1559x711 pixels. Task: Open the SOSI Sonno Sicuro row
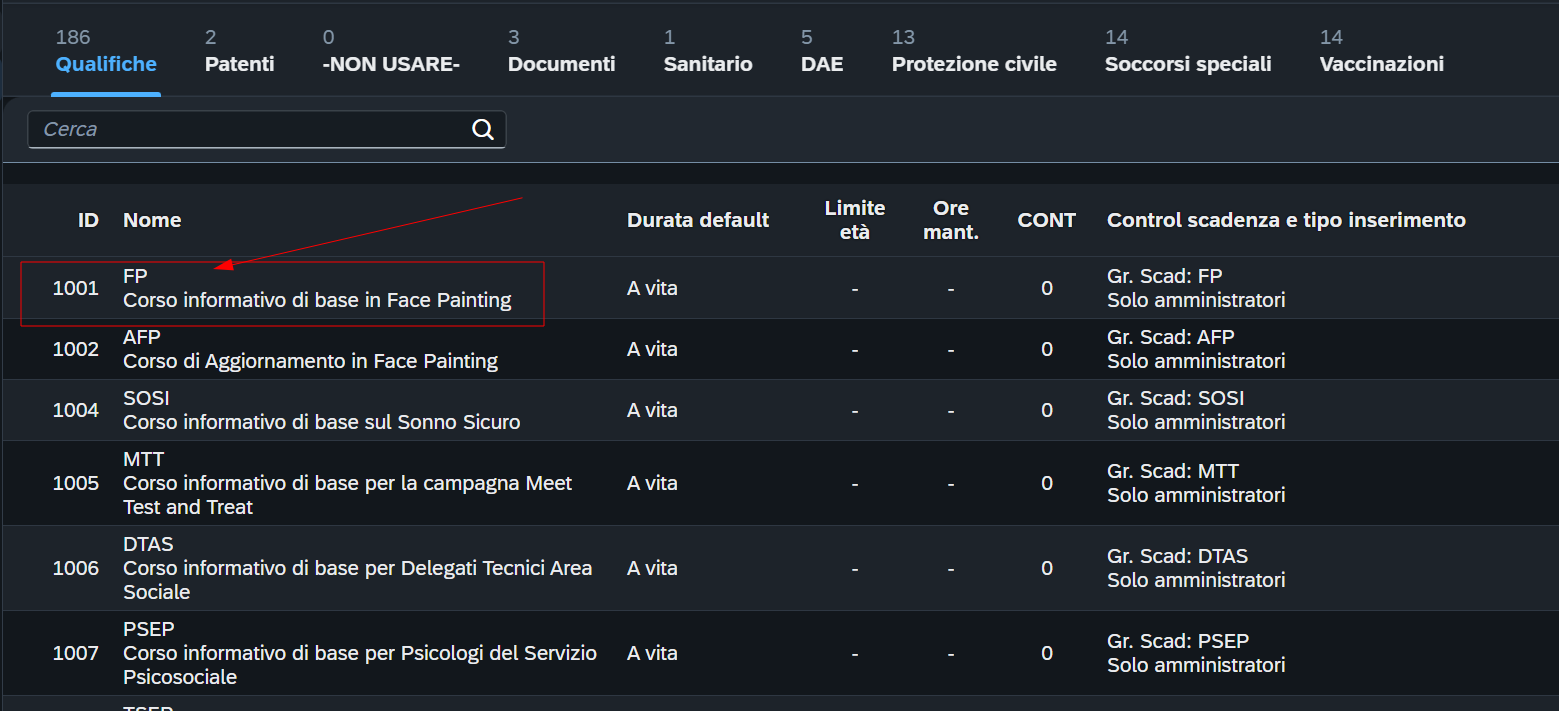780,410
